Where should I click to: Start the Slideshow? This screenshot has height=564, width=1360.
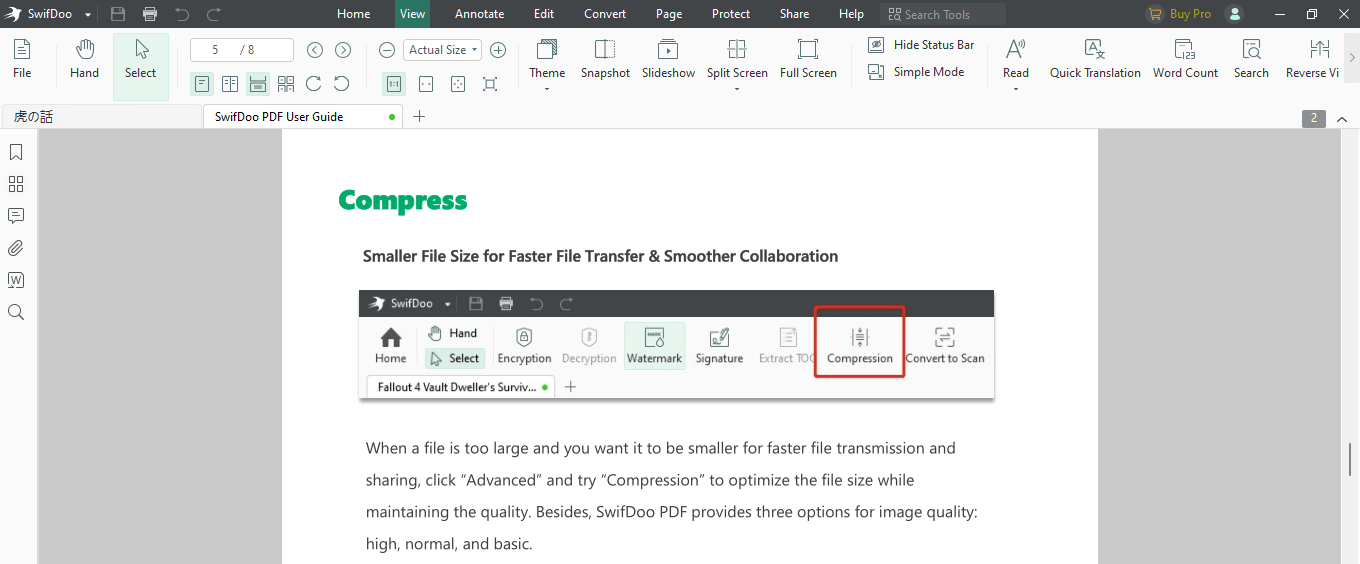tap(668, 60)
